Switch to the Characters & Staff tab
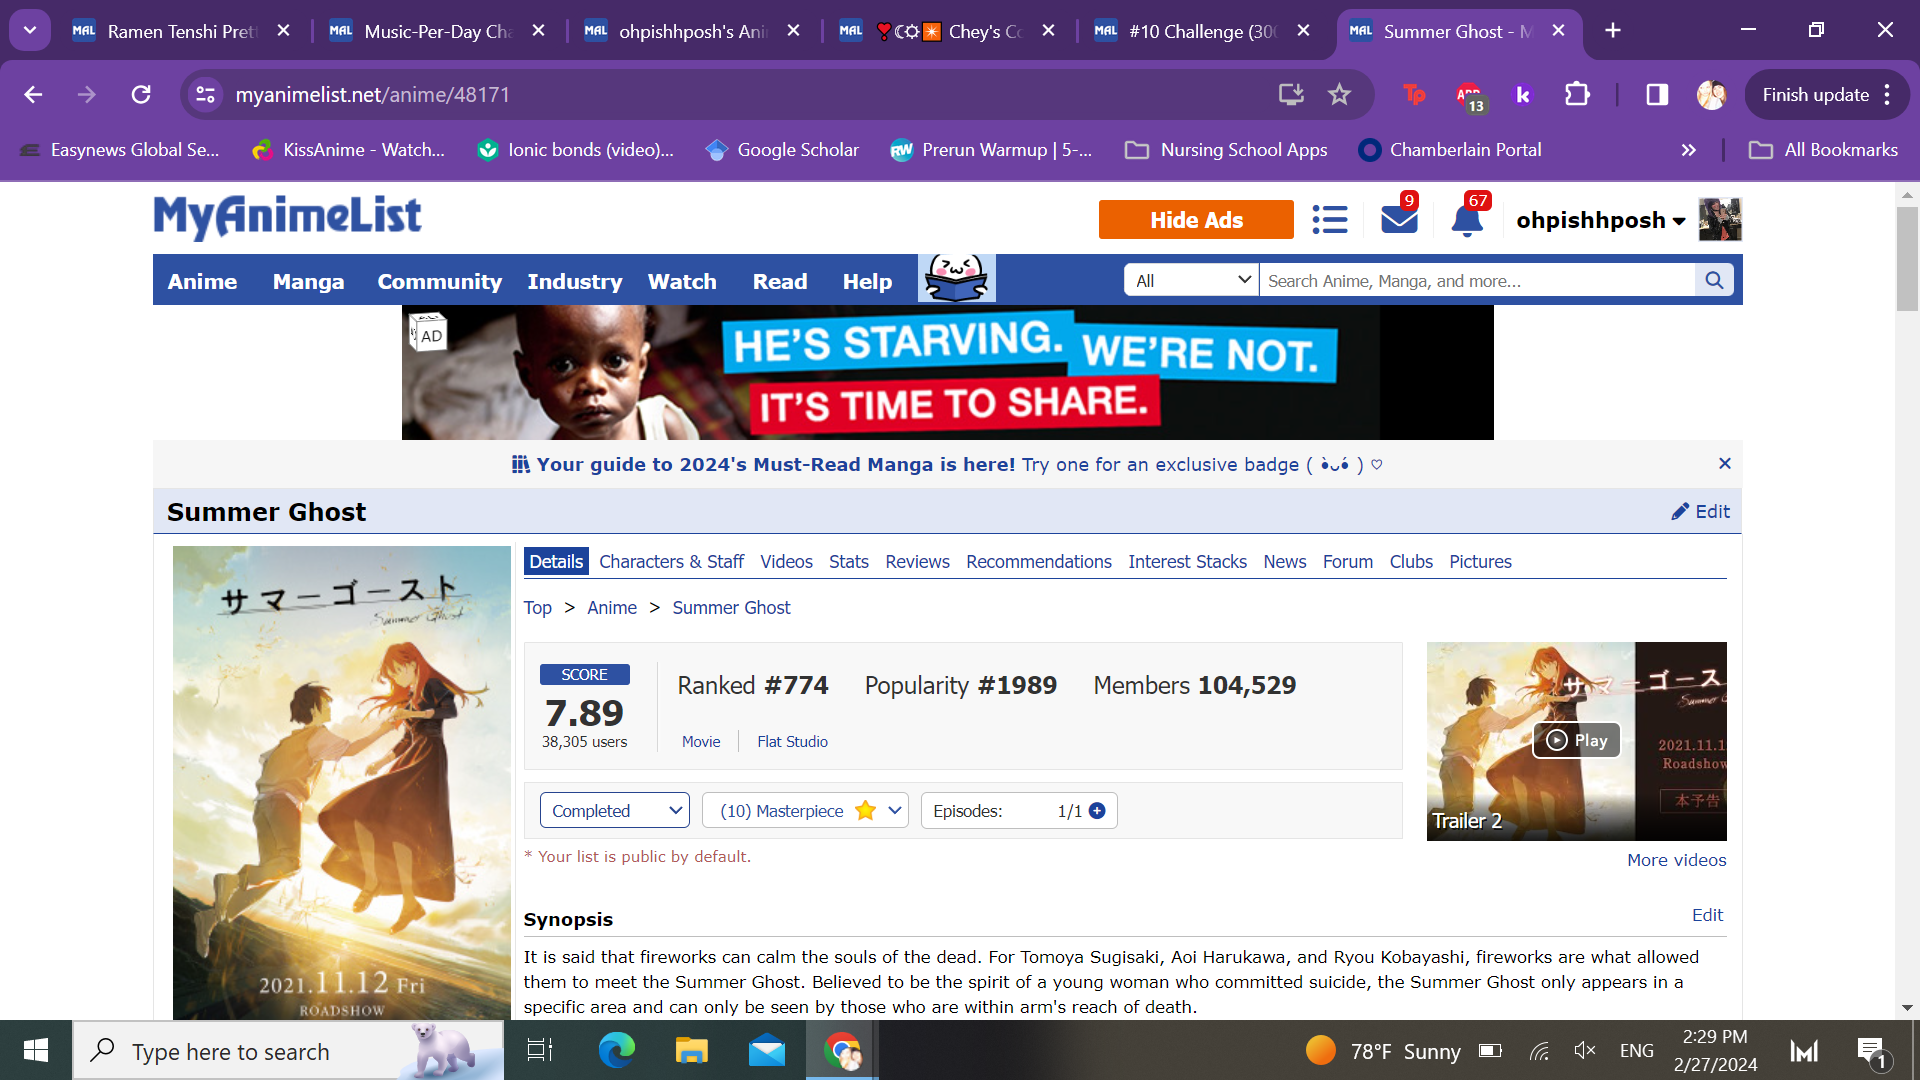The height and width of the screenshot is (1080, 1920). [x=671, y=562]
